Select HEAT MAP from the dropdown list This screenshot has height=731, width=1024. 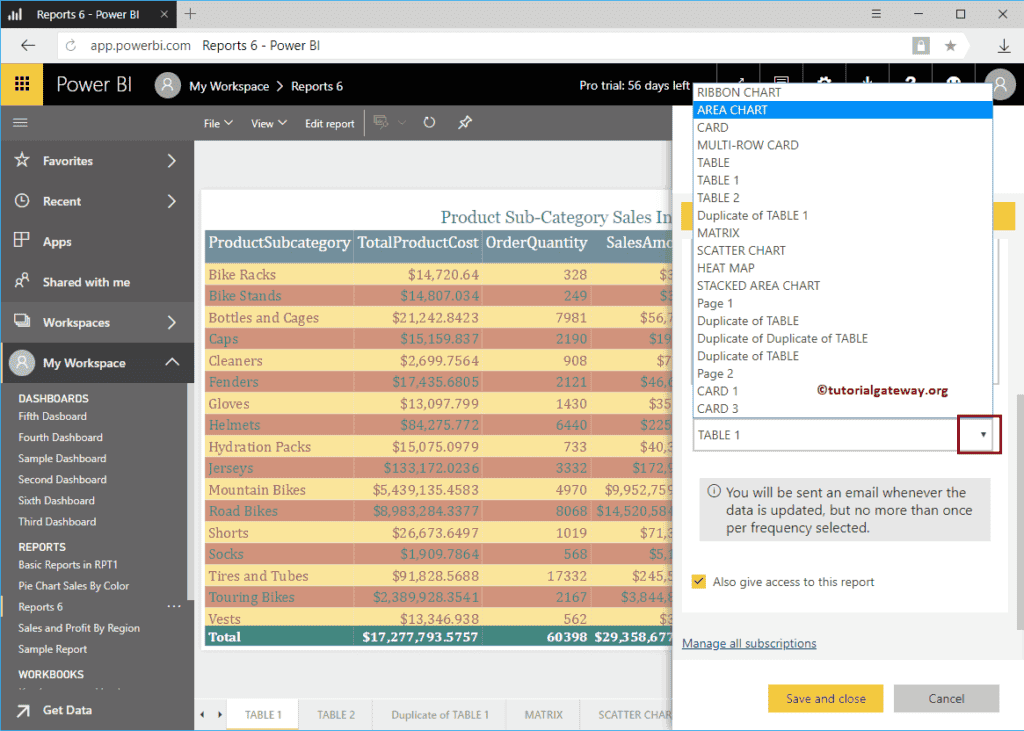725,268
